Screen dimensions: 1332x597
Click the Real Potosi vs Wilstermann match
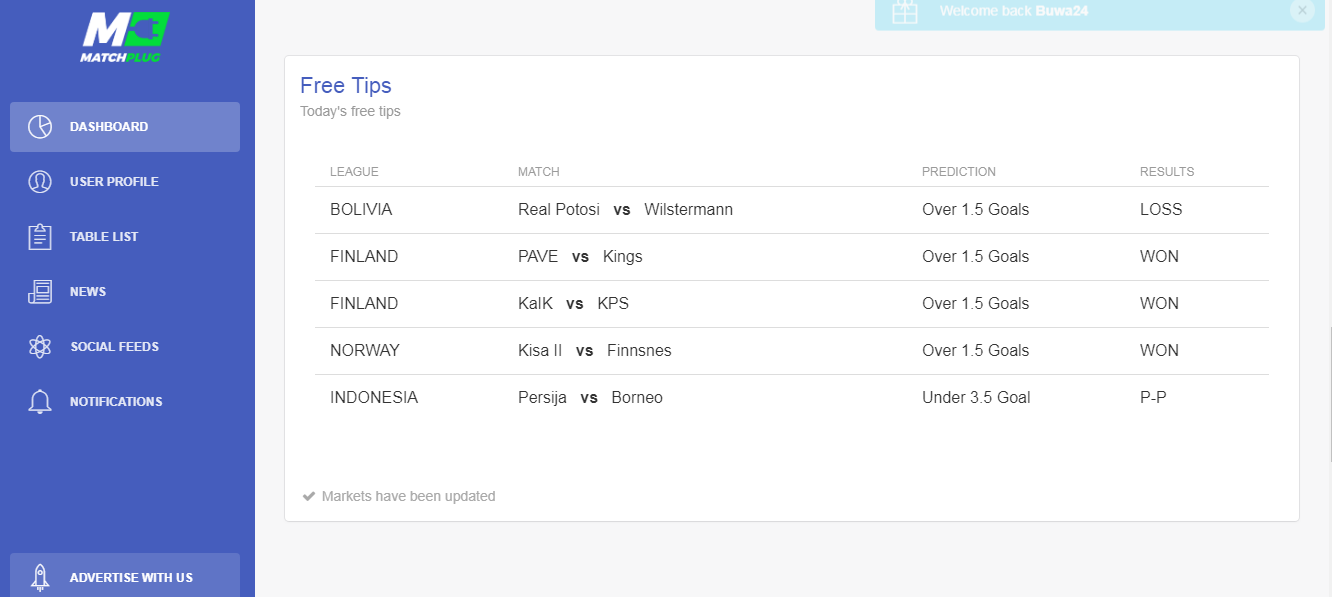pos(625,210)
